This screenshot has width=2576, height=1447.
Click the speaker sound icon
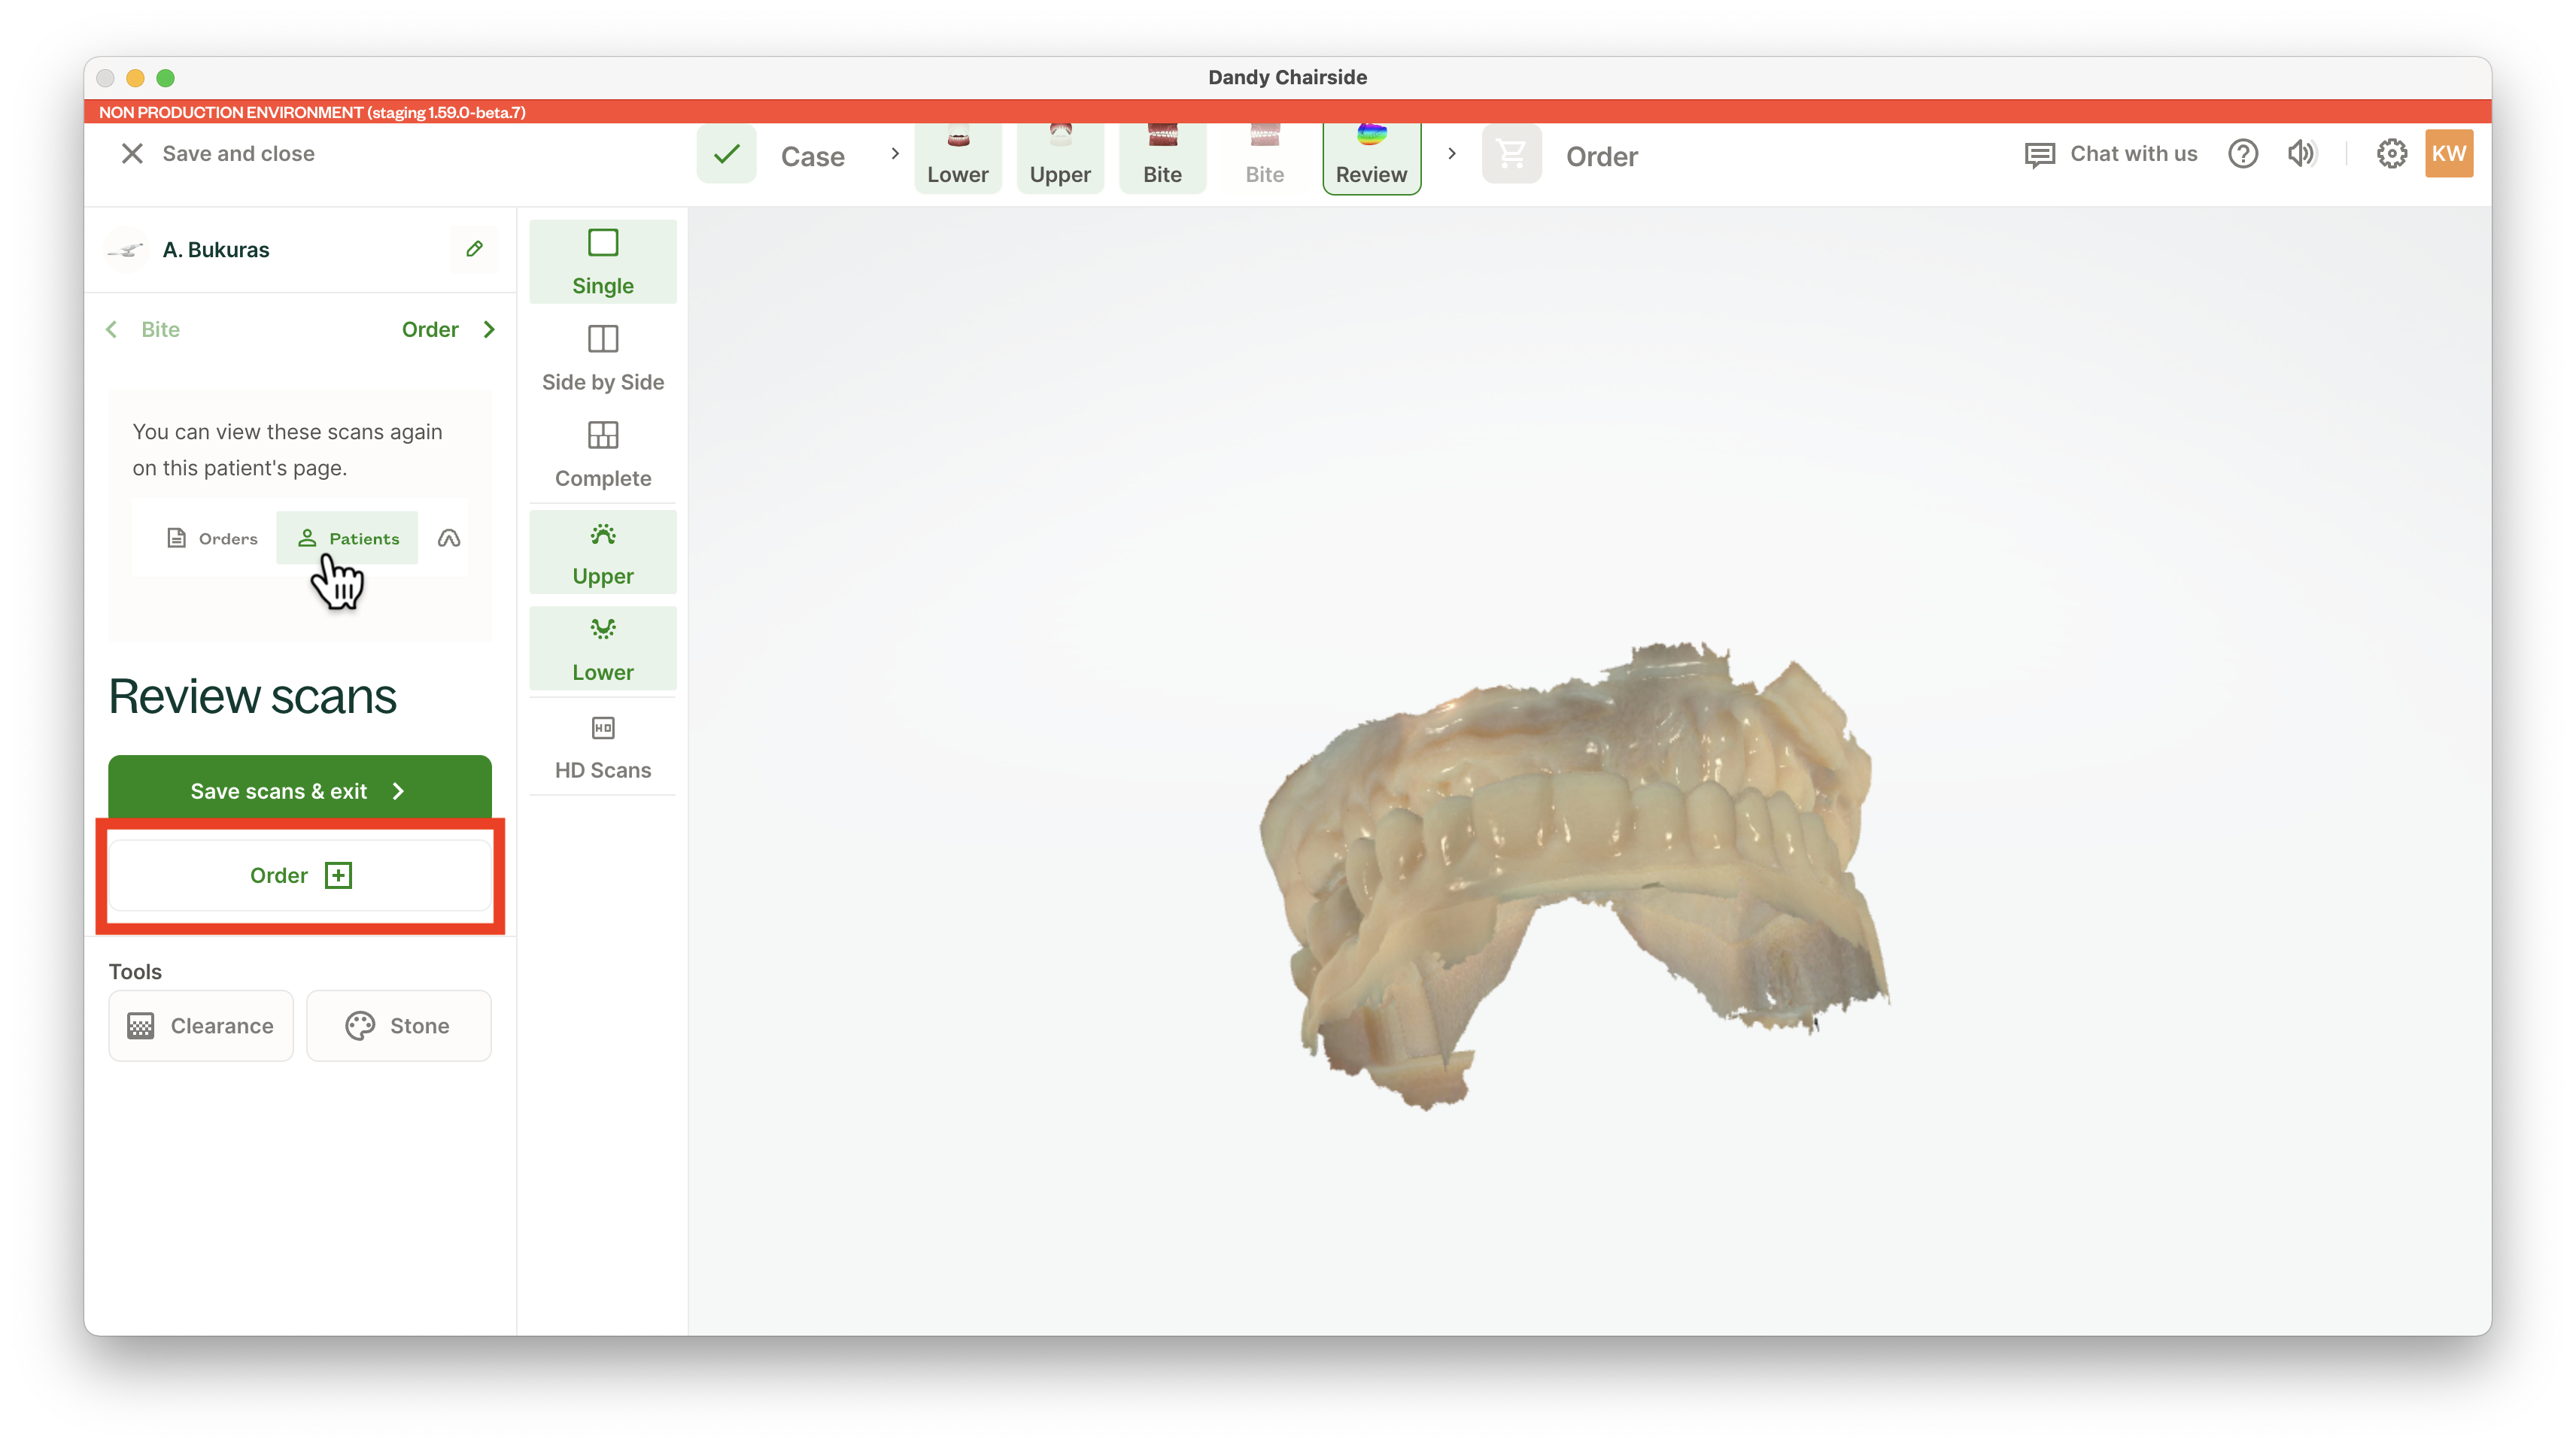(x=2301, y=154)
